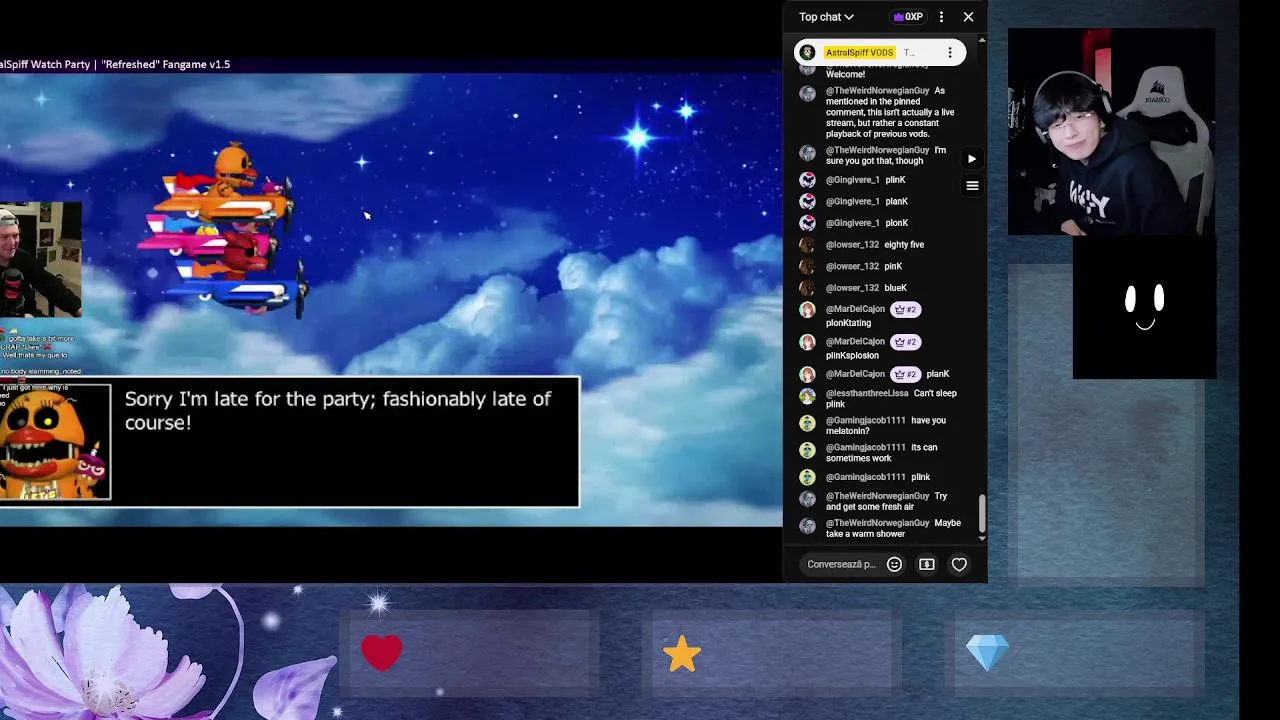Click the username @MarDelCajon beside planK

tap(855, 374)
